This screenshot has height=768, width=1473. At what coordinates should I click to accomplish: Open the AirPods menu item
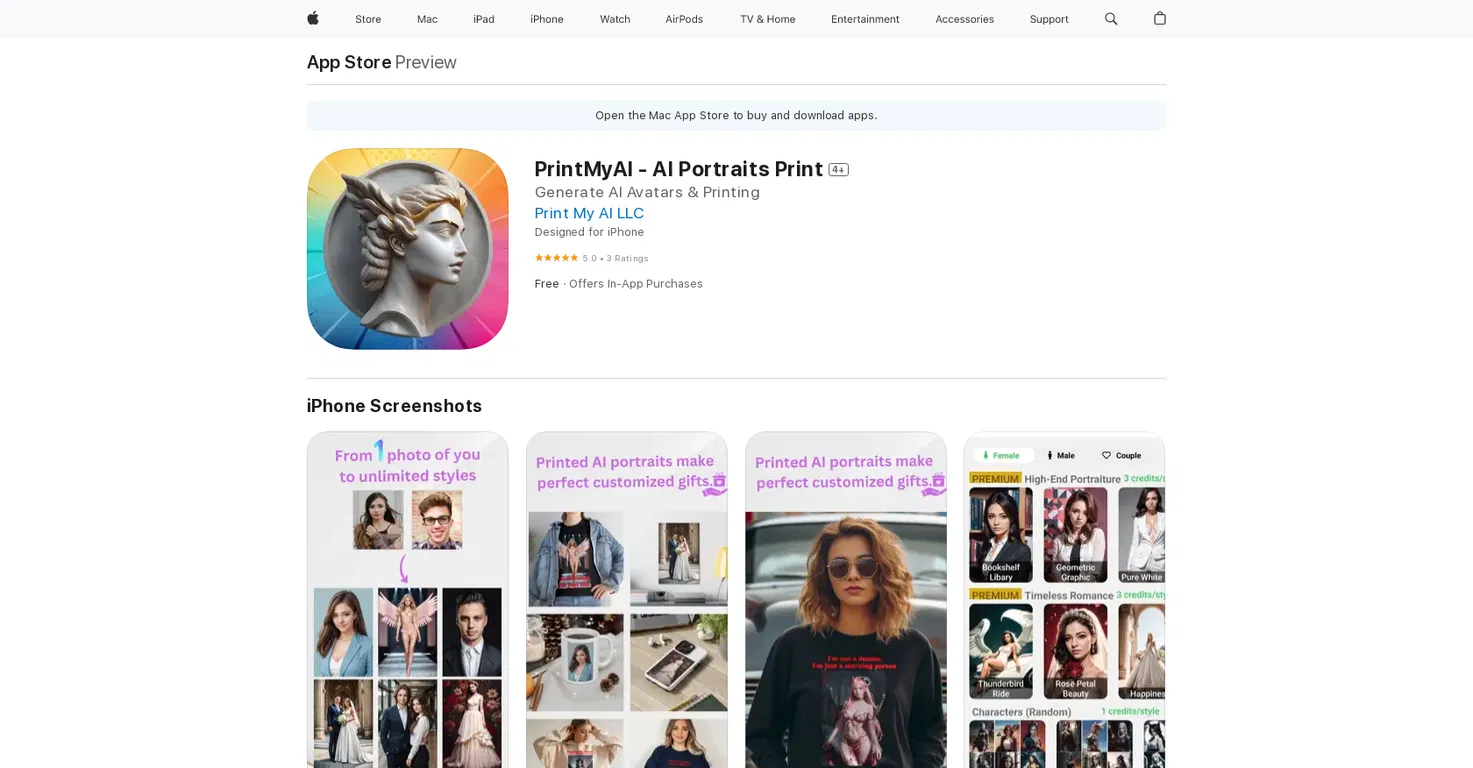click(x=684, y=19)
